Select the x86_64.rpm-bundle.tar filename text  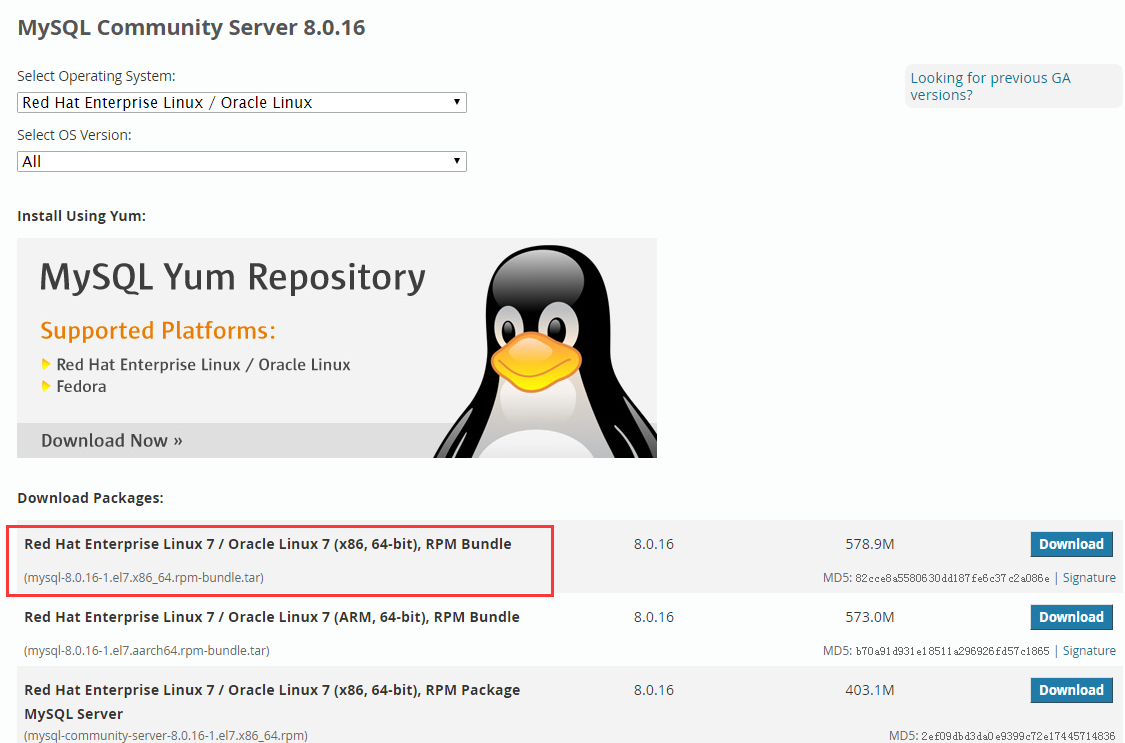point(144,578)
